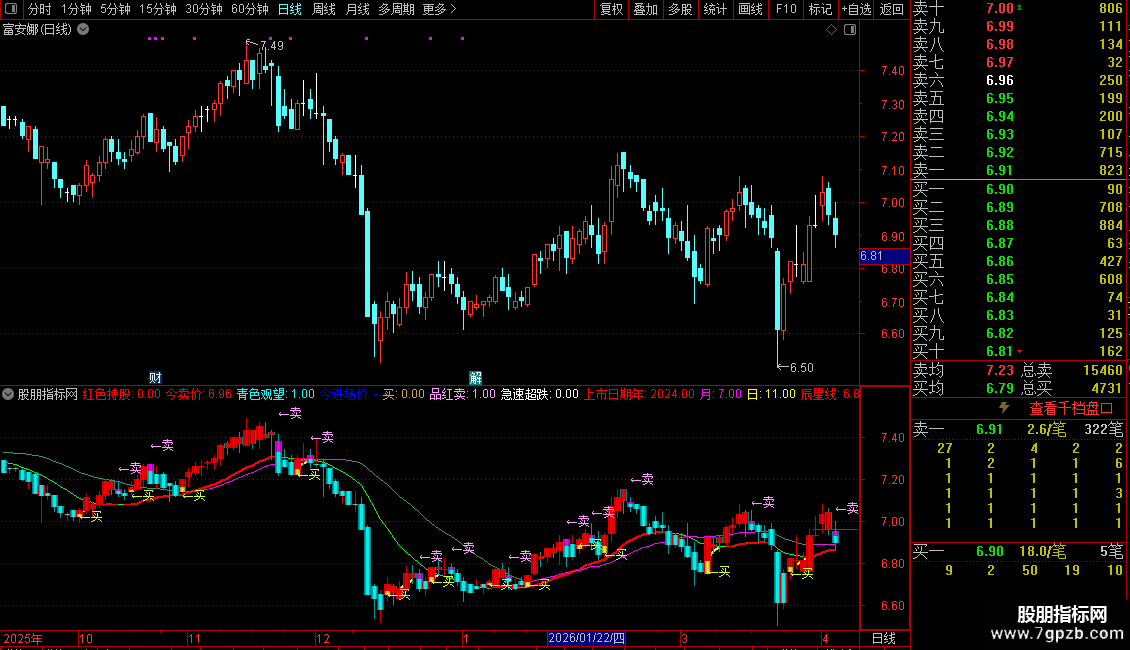The image size is (1130, 650).
Task: Expand the 股朋指标网 indicator dropdown circle
Action: [8, 394]
